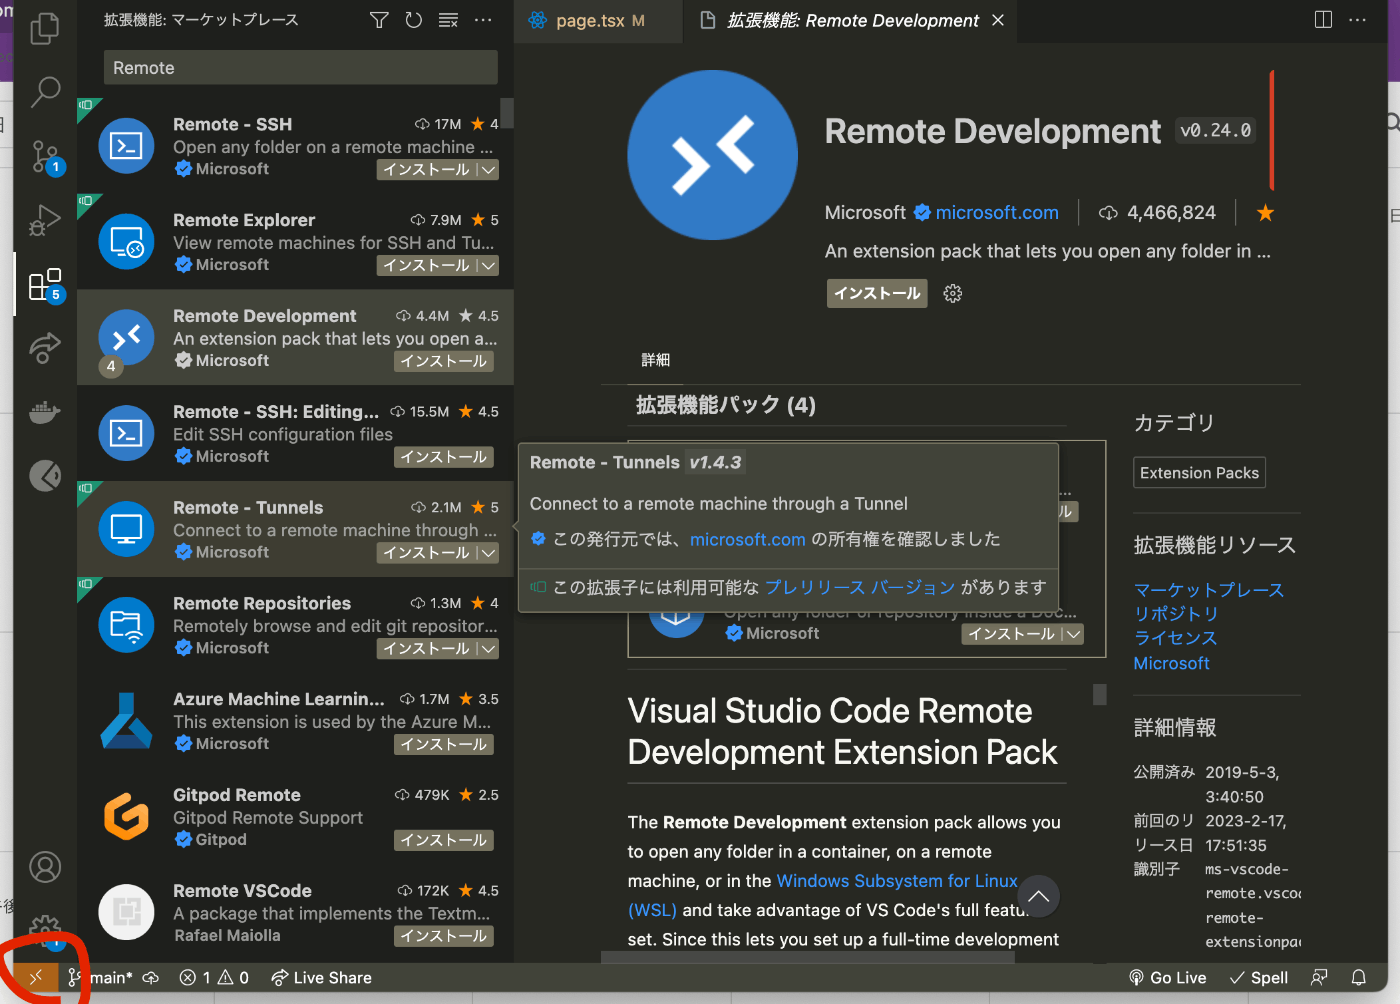Click the extensions list scrollbar thumb
This screenshot has width=1400, height=1004.
(x=507, y=113)
